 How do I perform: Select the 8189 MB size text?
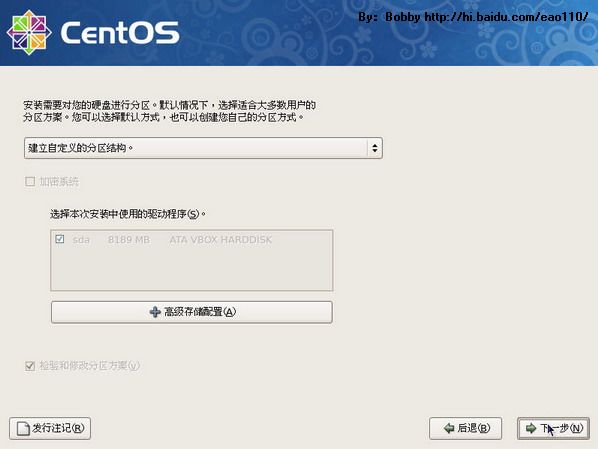tap(129, 240)
